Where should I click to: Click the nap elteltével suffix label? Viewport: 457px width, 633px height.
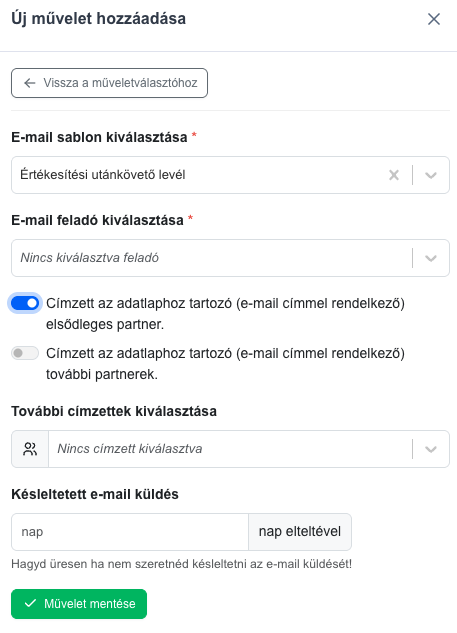300,532
